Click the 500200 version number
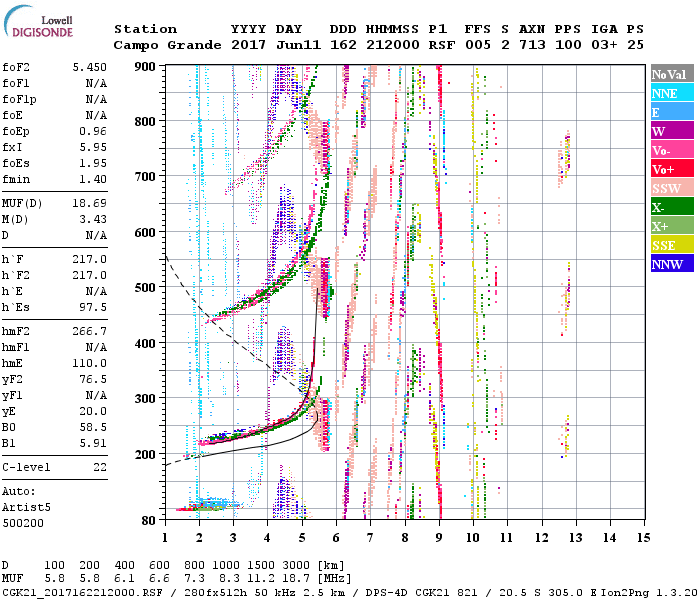Screen dimensions: 700x600 [23, 524]
